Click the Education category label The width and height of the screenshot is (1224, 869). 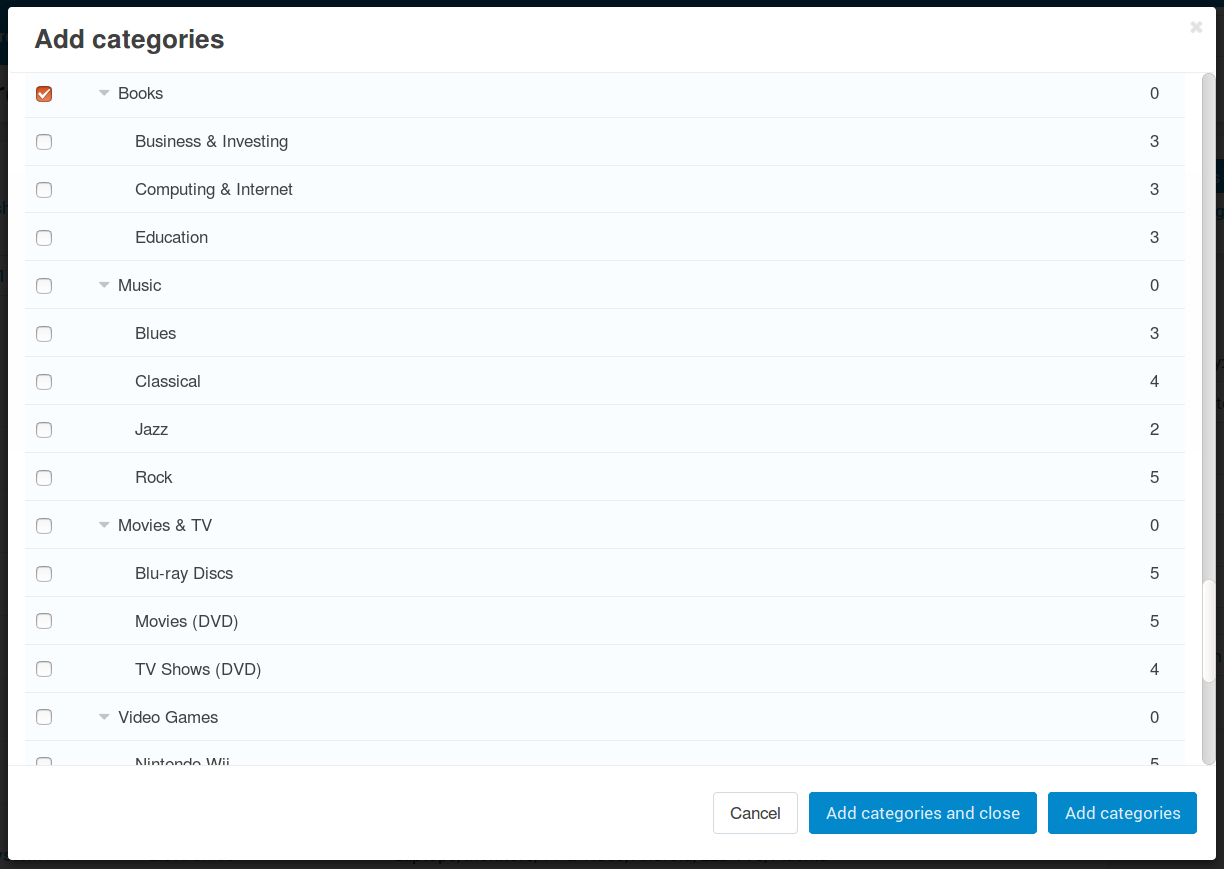coord(172,237)
